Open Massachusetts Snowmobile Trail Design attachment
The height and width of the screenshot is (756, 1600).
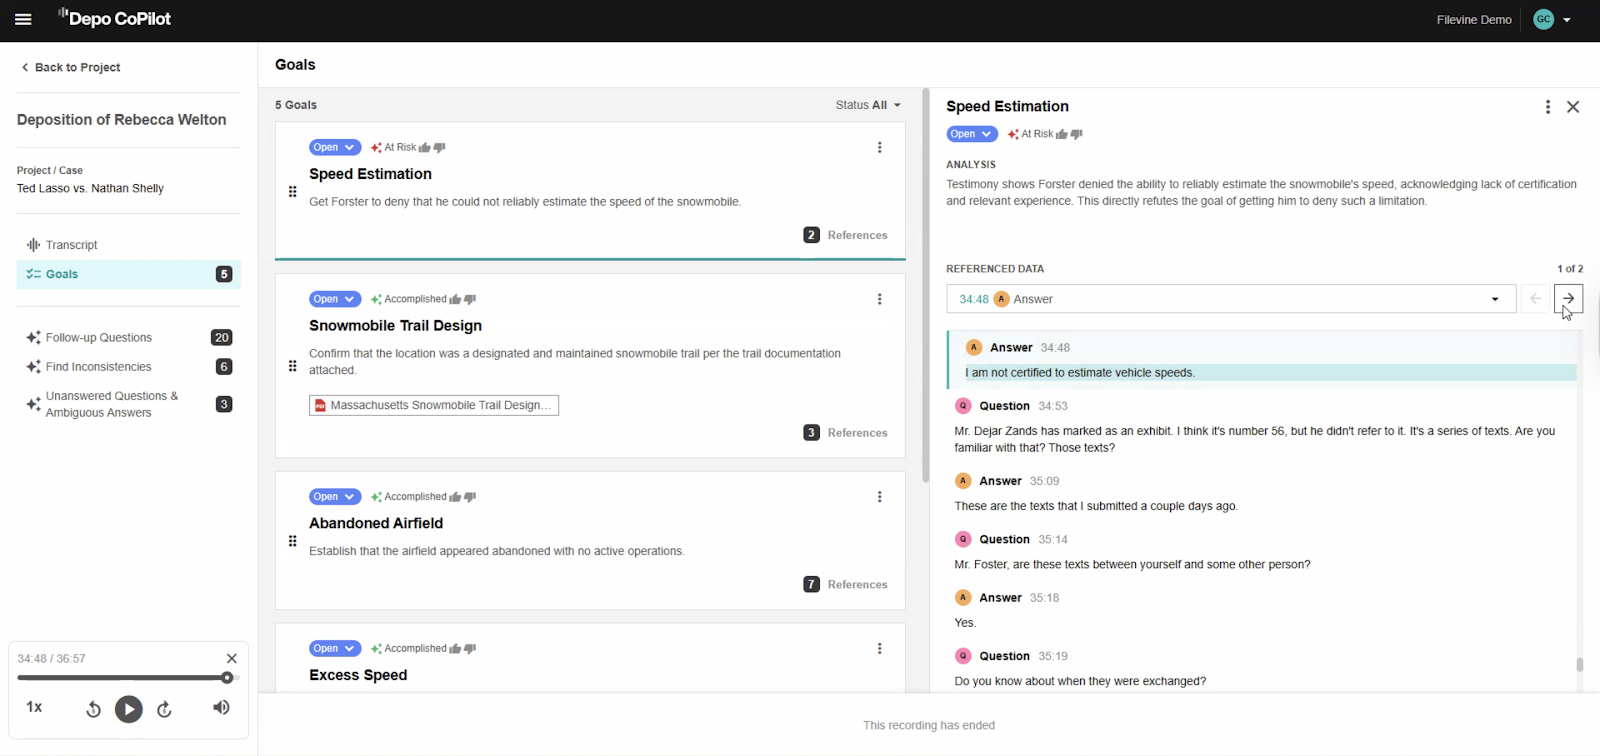[x=434, y=405]
